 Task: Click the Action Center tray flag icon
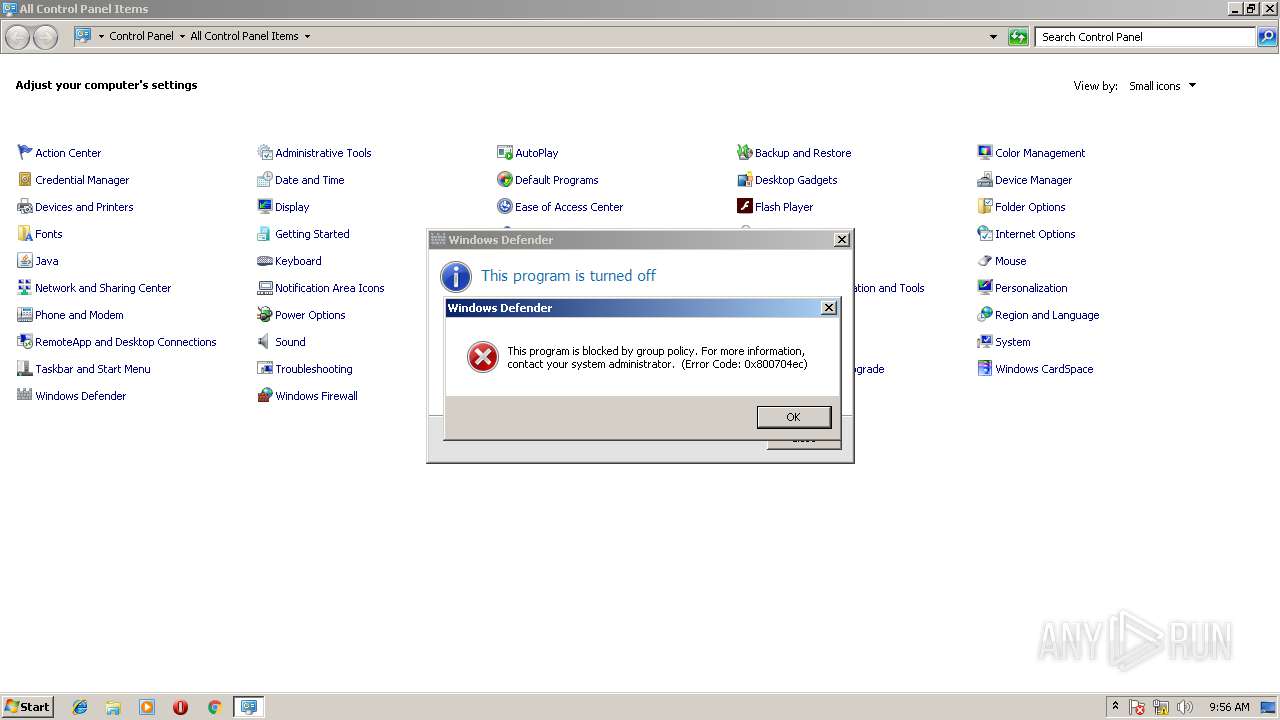1137,707
